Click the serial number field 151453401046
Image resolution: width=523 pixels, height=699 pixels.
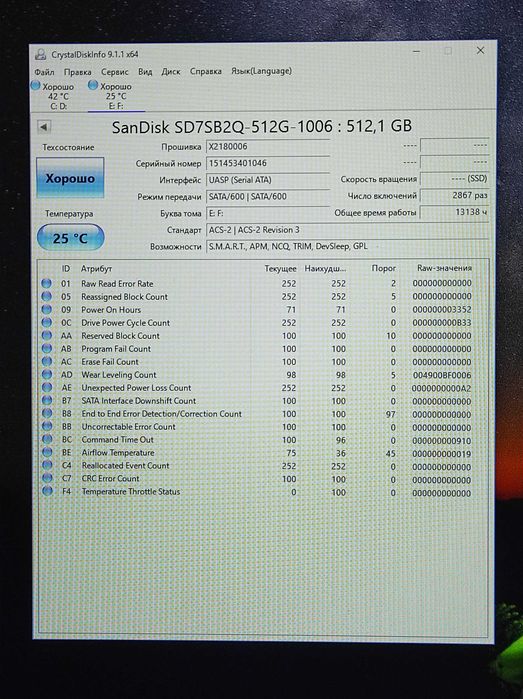click(x=268, y=163)
